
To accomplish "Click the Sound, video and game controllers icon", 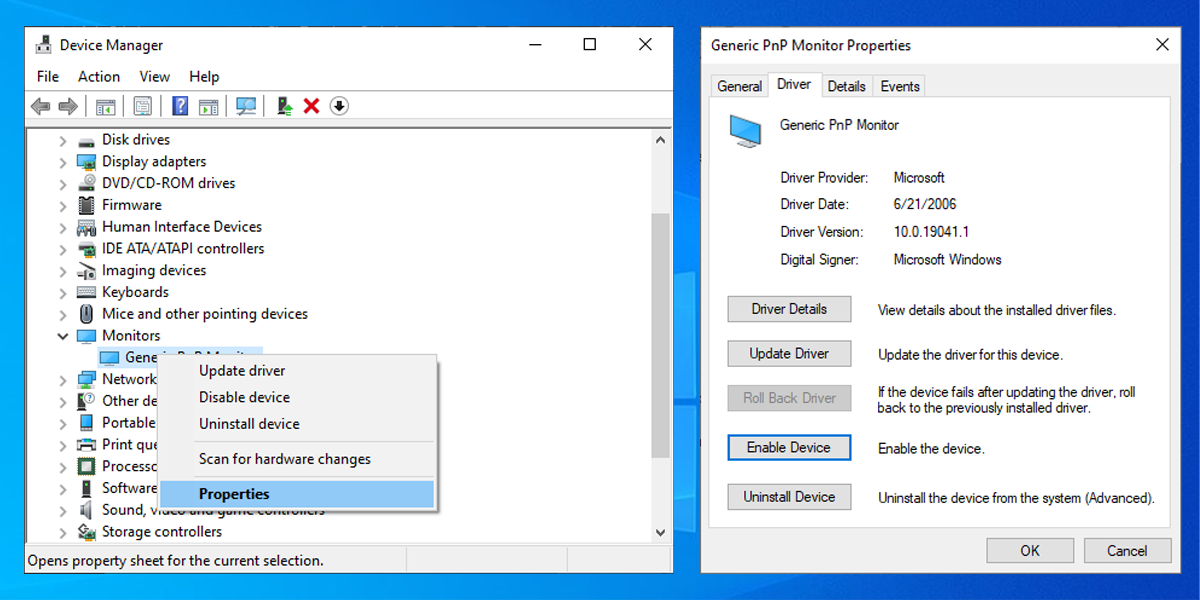I will click(87, 510).
